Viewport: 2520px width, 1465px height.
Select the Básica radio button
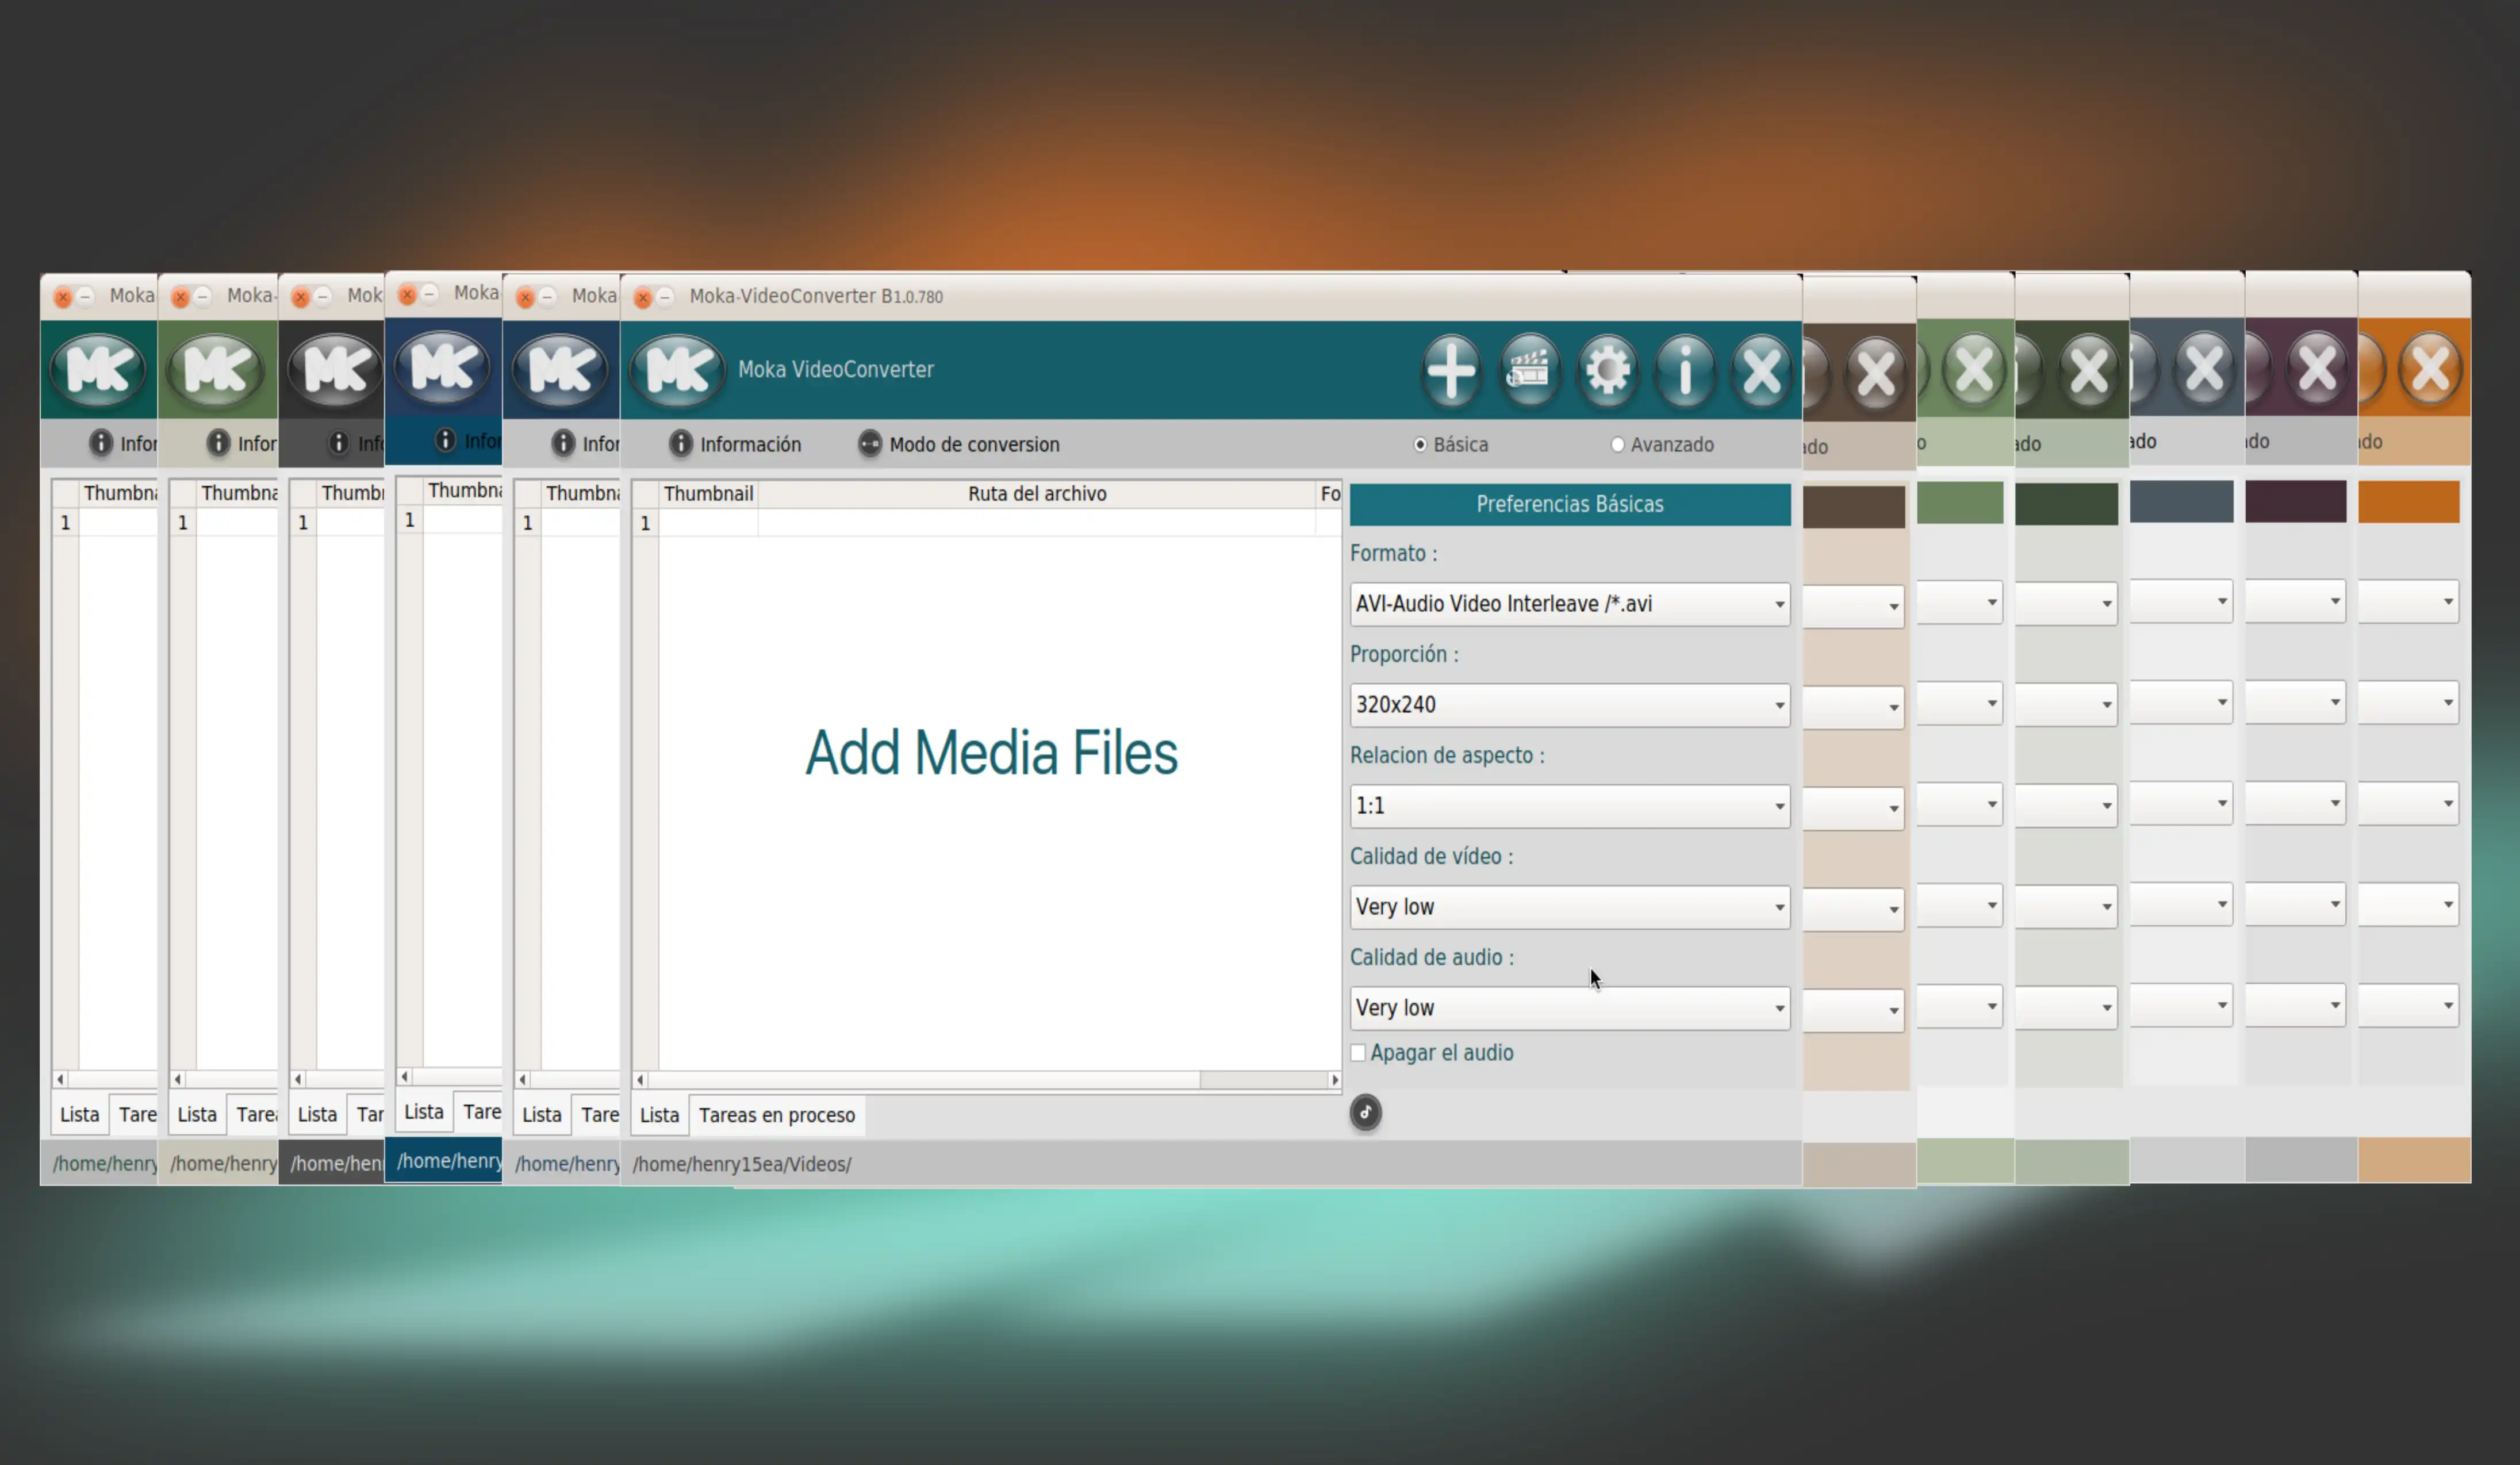pos(1420,445)
